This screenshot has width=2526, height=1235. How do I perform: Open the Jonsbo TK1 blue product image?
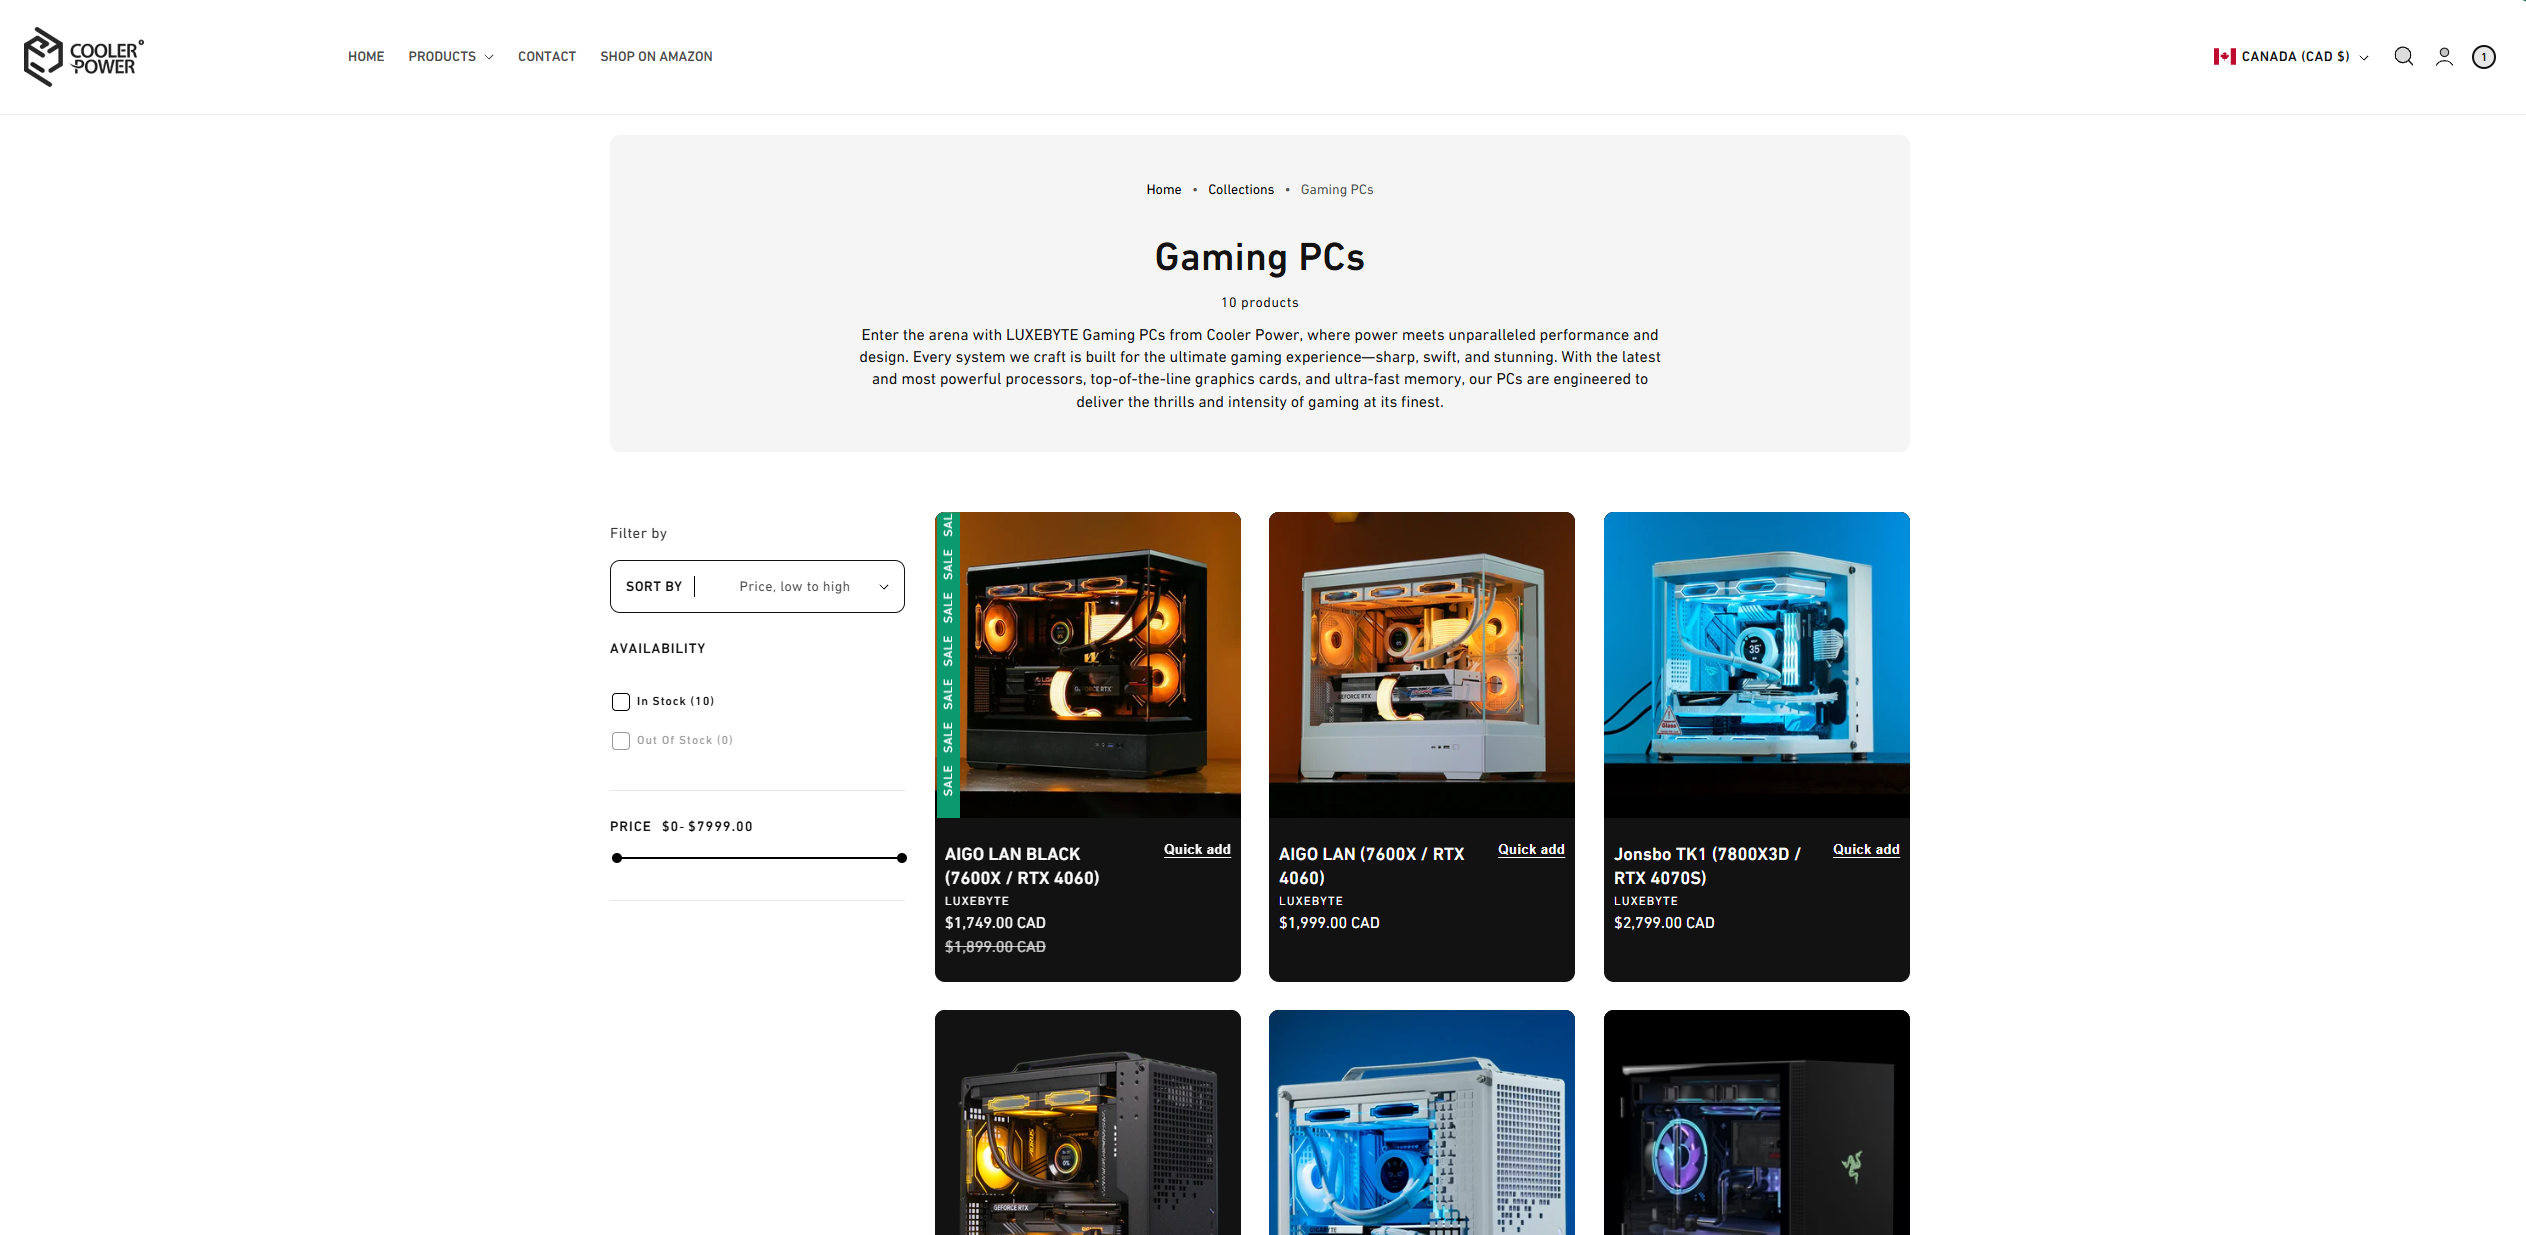(x=1757, y=665)
